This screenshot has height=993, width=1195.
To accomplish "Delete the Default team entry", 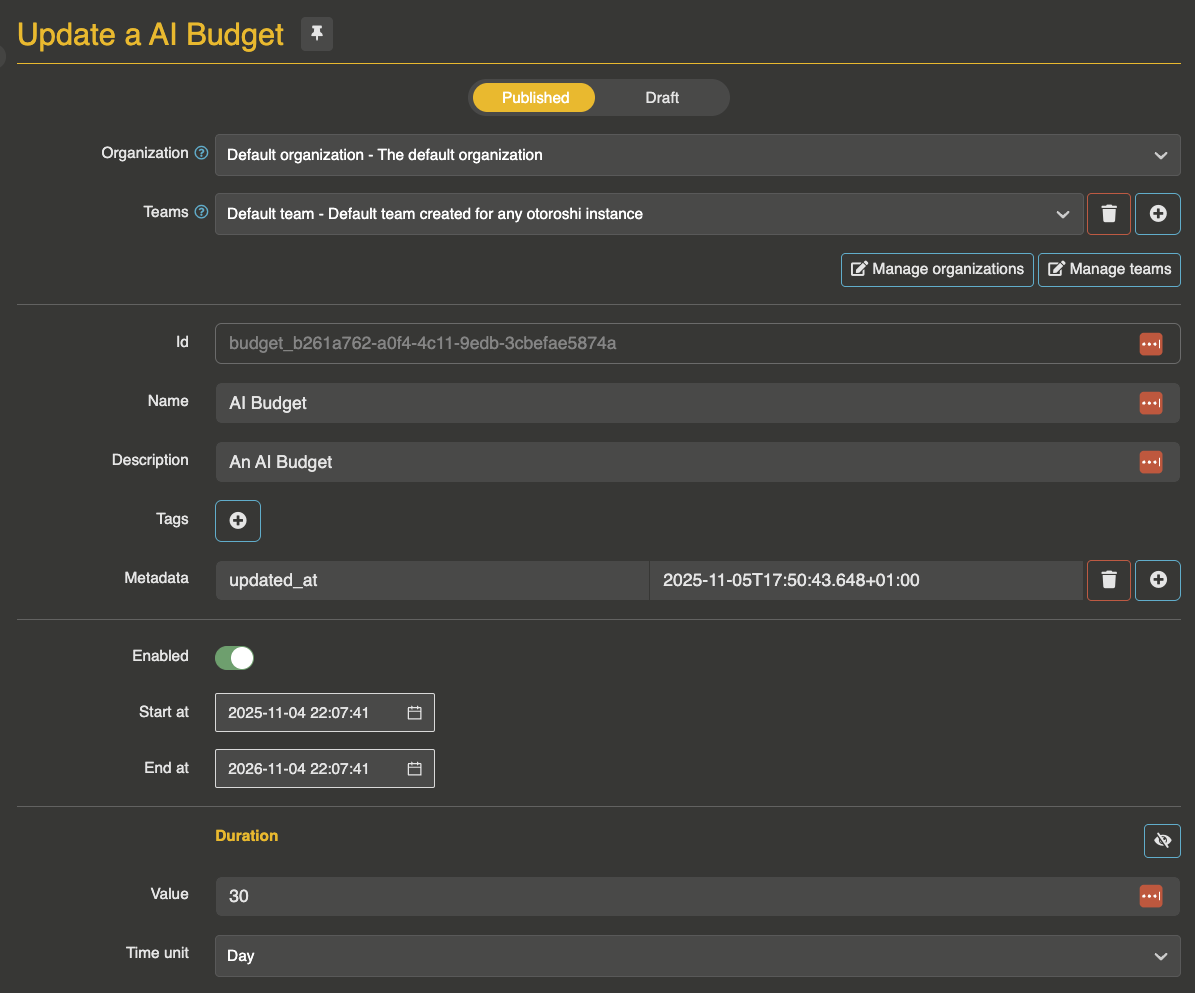I will (x=1108, y=214).
